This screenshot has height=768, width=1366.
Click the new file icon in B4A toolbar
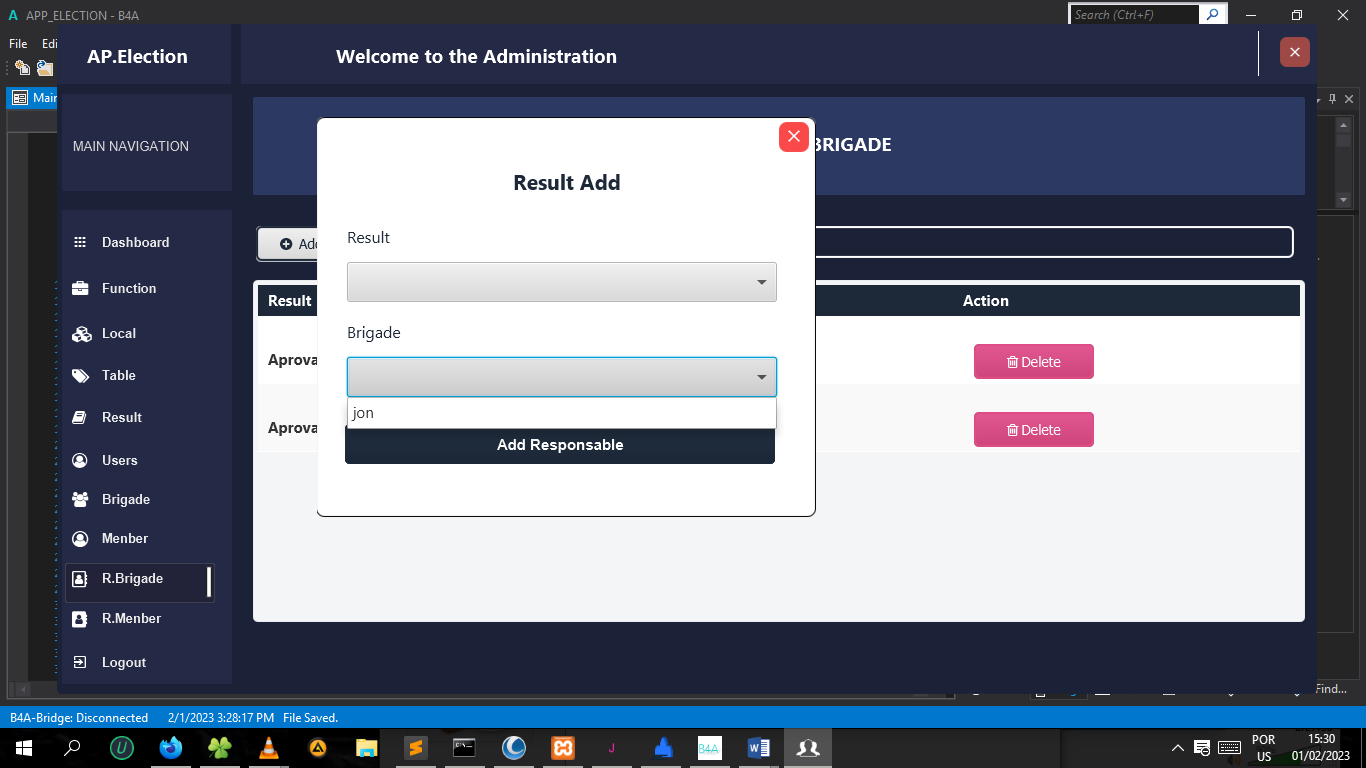(22, 68)
